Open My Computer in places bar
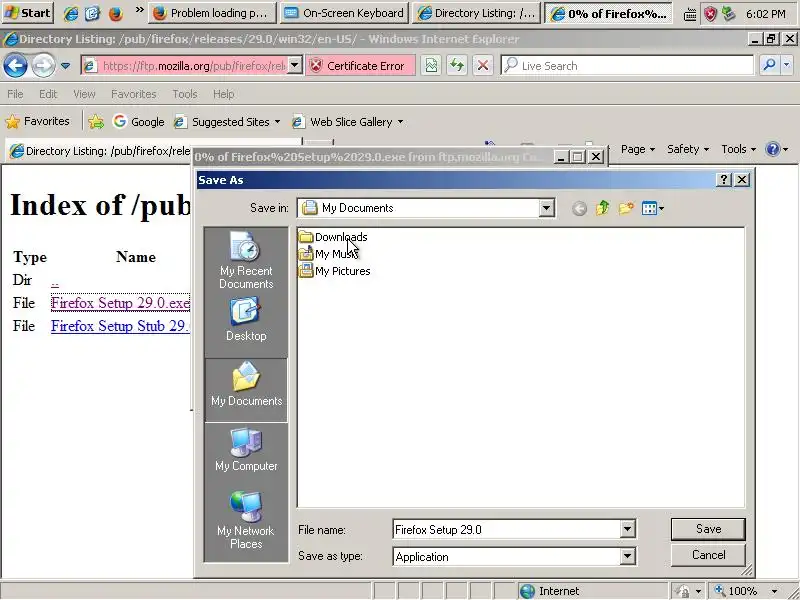 pos(246,450)
